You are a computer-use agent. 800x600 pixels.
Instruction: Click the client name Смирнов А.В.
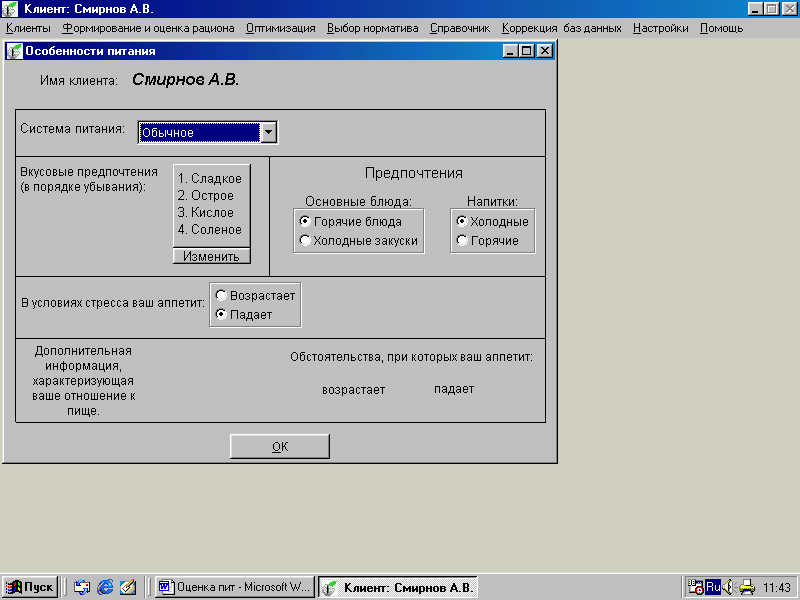(185, 80)
